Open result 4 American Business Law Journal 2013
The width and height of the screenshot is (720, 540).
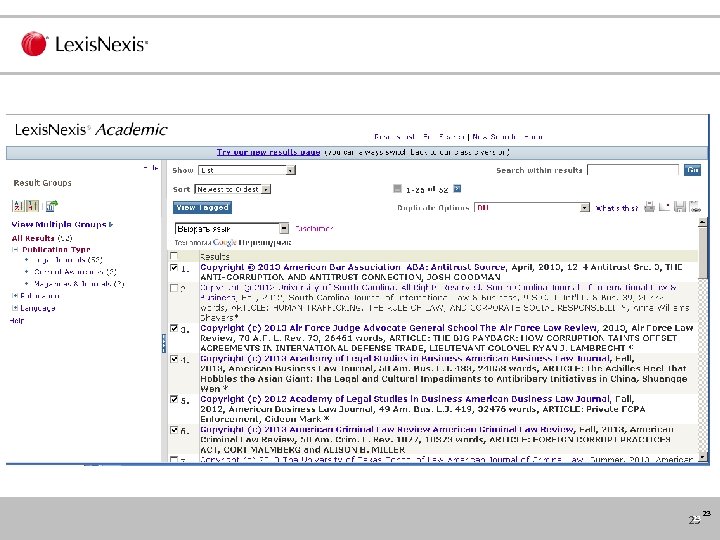405,358
